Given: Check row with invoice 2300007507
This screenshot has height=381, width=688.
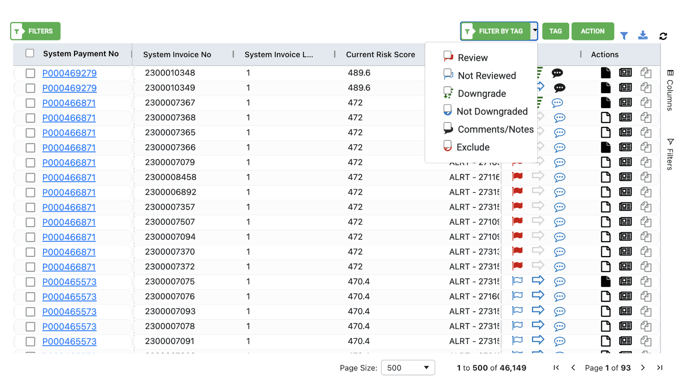Looking at the screenshot, I should click(30, 222).
